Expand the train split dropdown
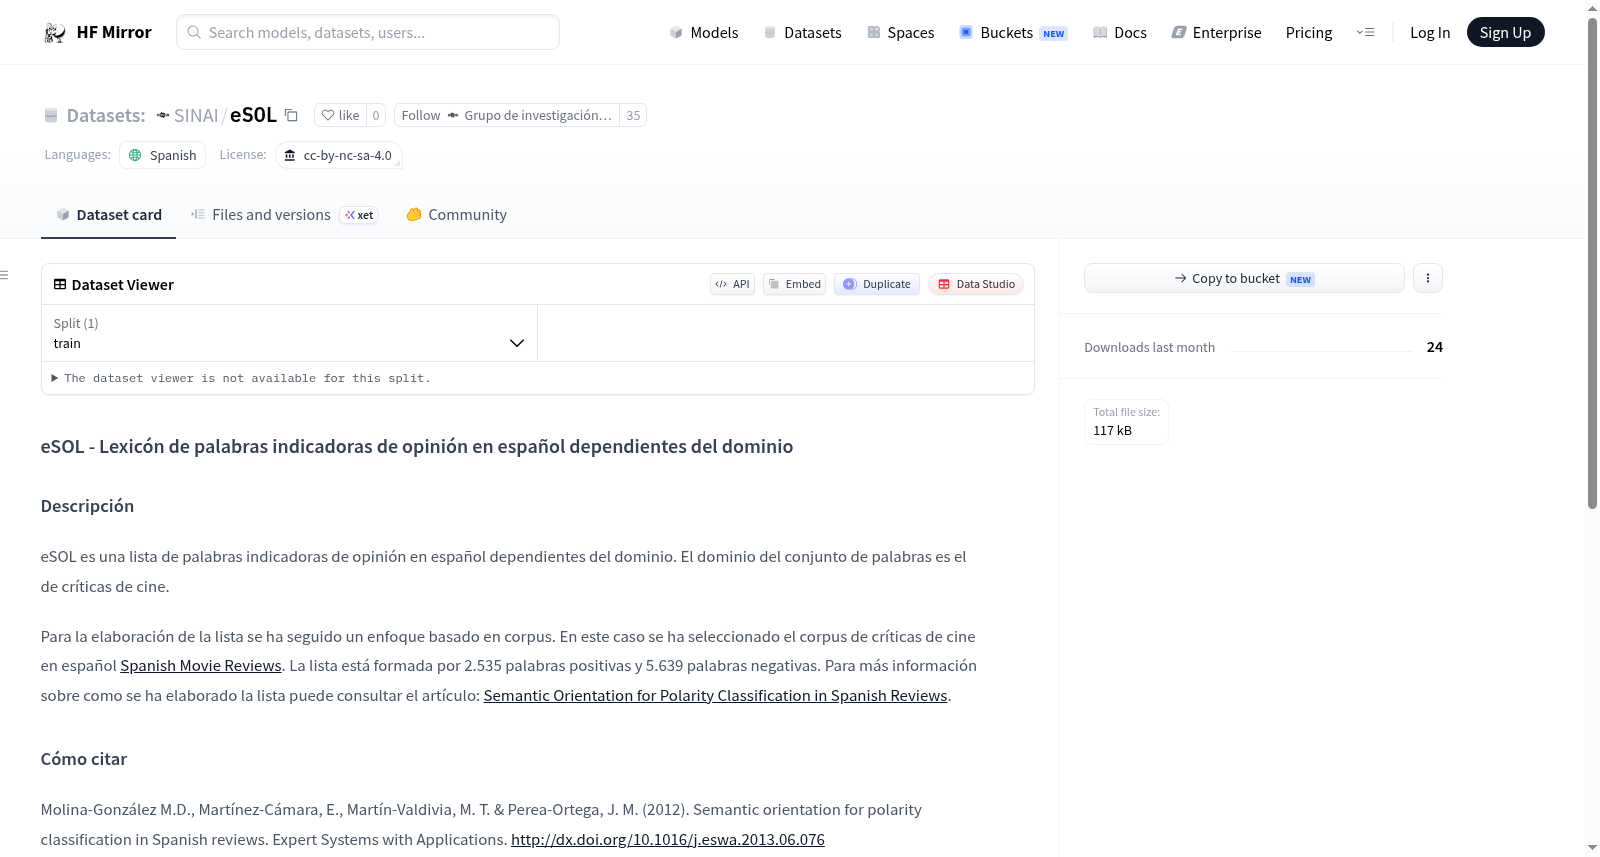The image size is (1600, 857). click(289, 333)
